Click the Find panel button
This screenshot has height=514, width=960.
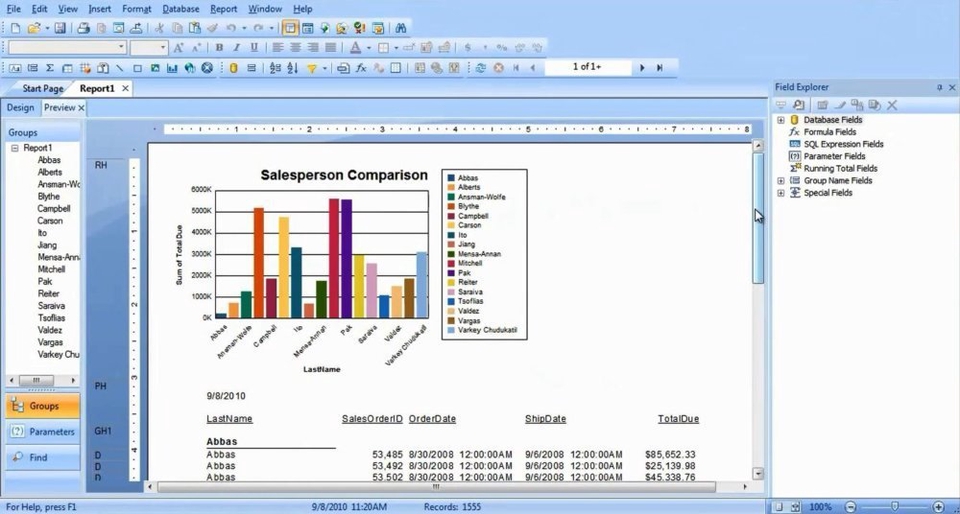coord(43,457)
